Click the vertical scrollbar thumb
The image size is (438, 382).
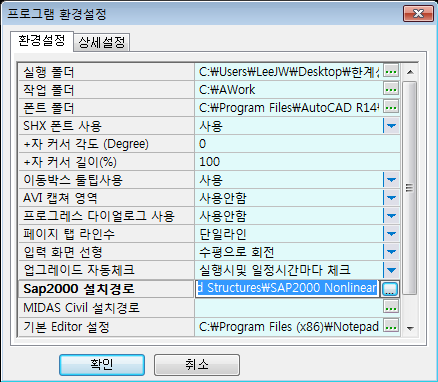click(x=410, y=188)
